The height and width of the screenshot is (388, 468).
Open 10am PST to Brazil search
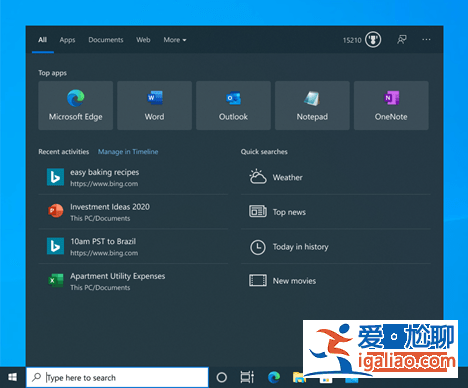[x=133, y=247]
